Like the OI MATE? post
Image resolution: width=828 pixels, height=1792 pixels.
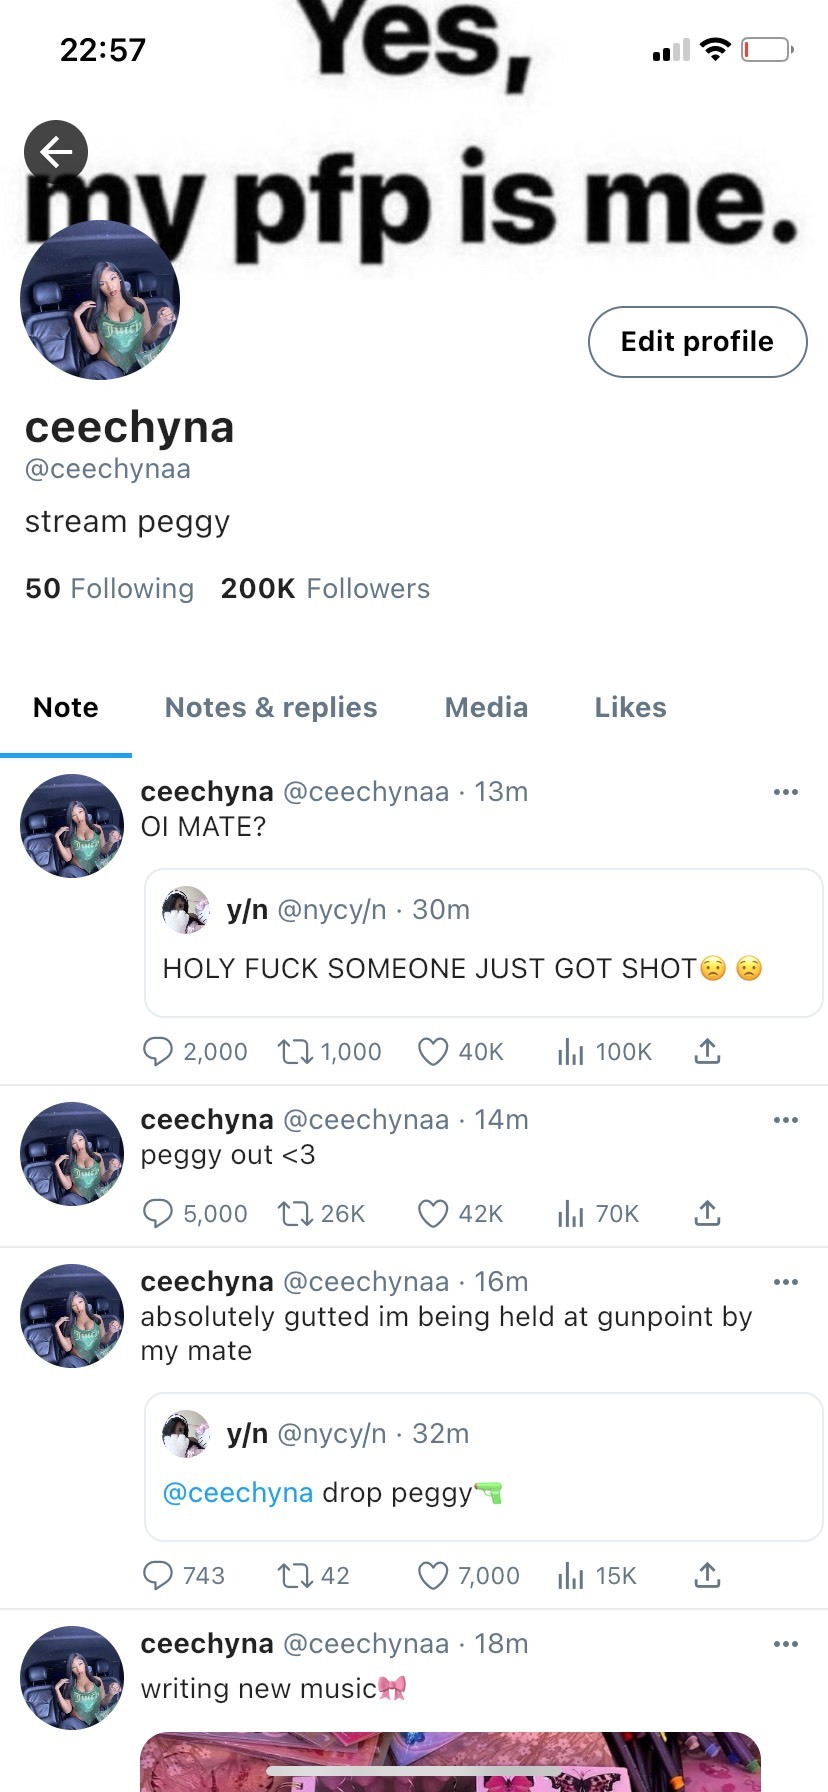pos(432,1051)
